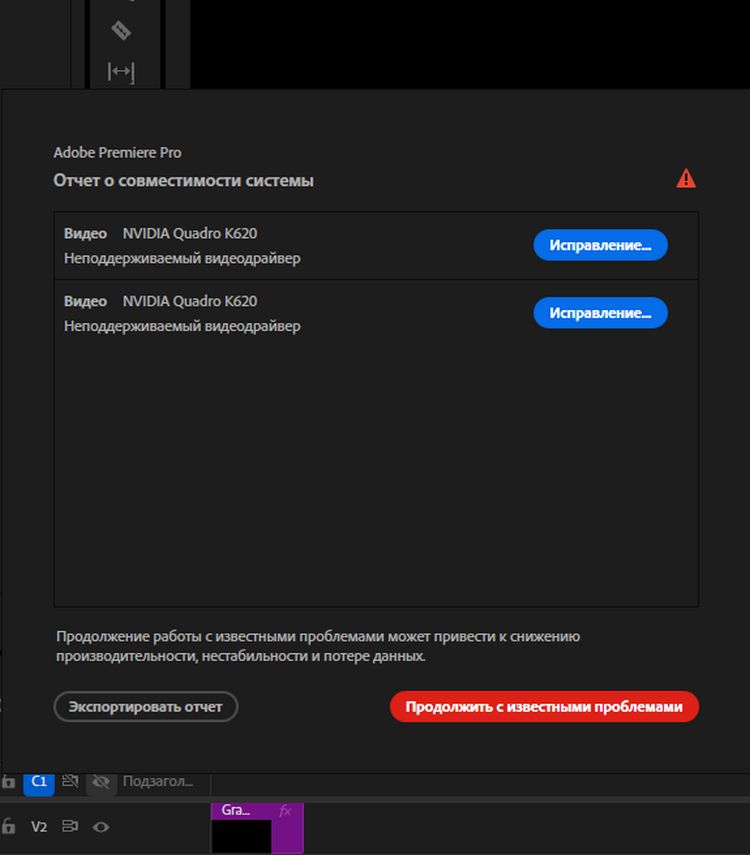Click the second Неподдерживаемый видеодрайвер message
The height and width of the screenshot is (855, 750).
[182, 326]
